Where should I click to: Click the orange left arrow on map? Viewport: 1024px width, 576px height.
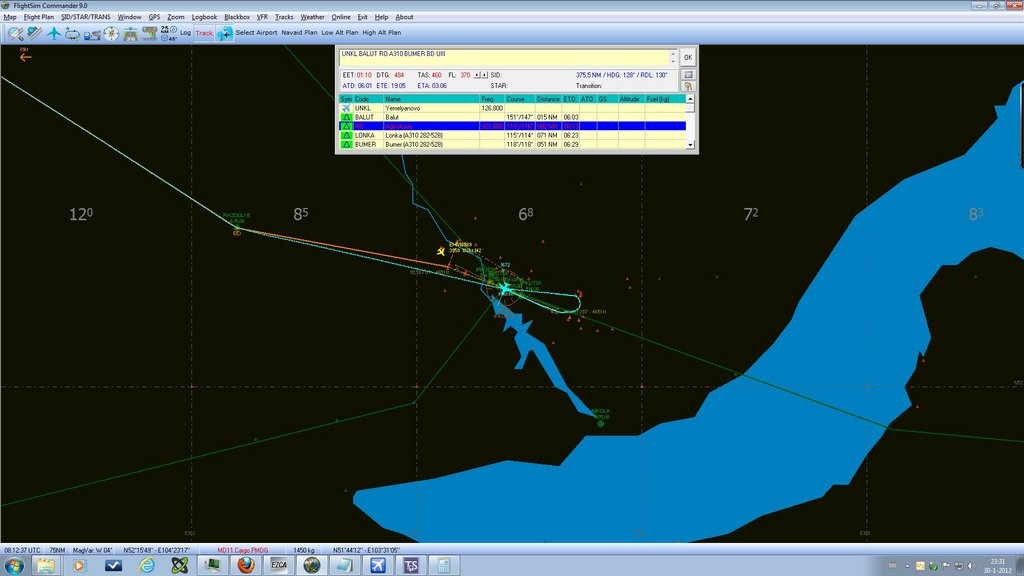point(25,57)
